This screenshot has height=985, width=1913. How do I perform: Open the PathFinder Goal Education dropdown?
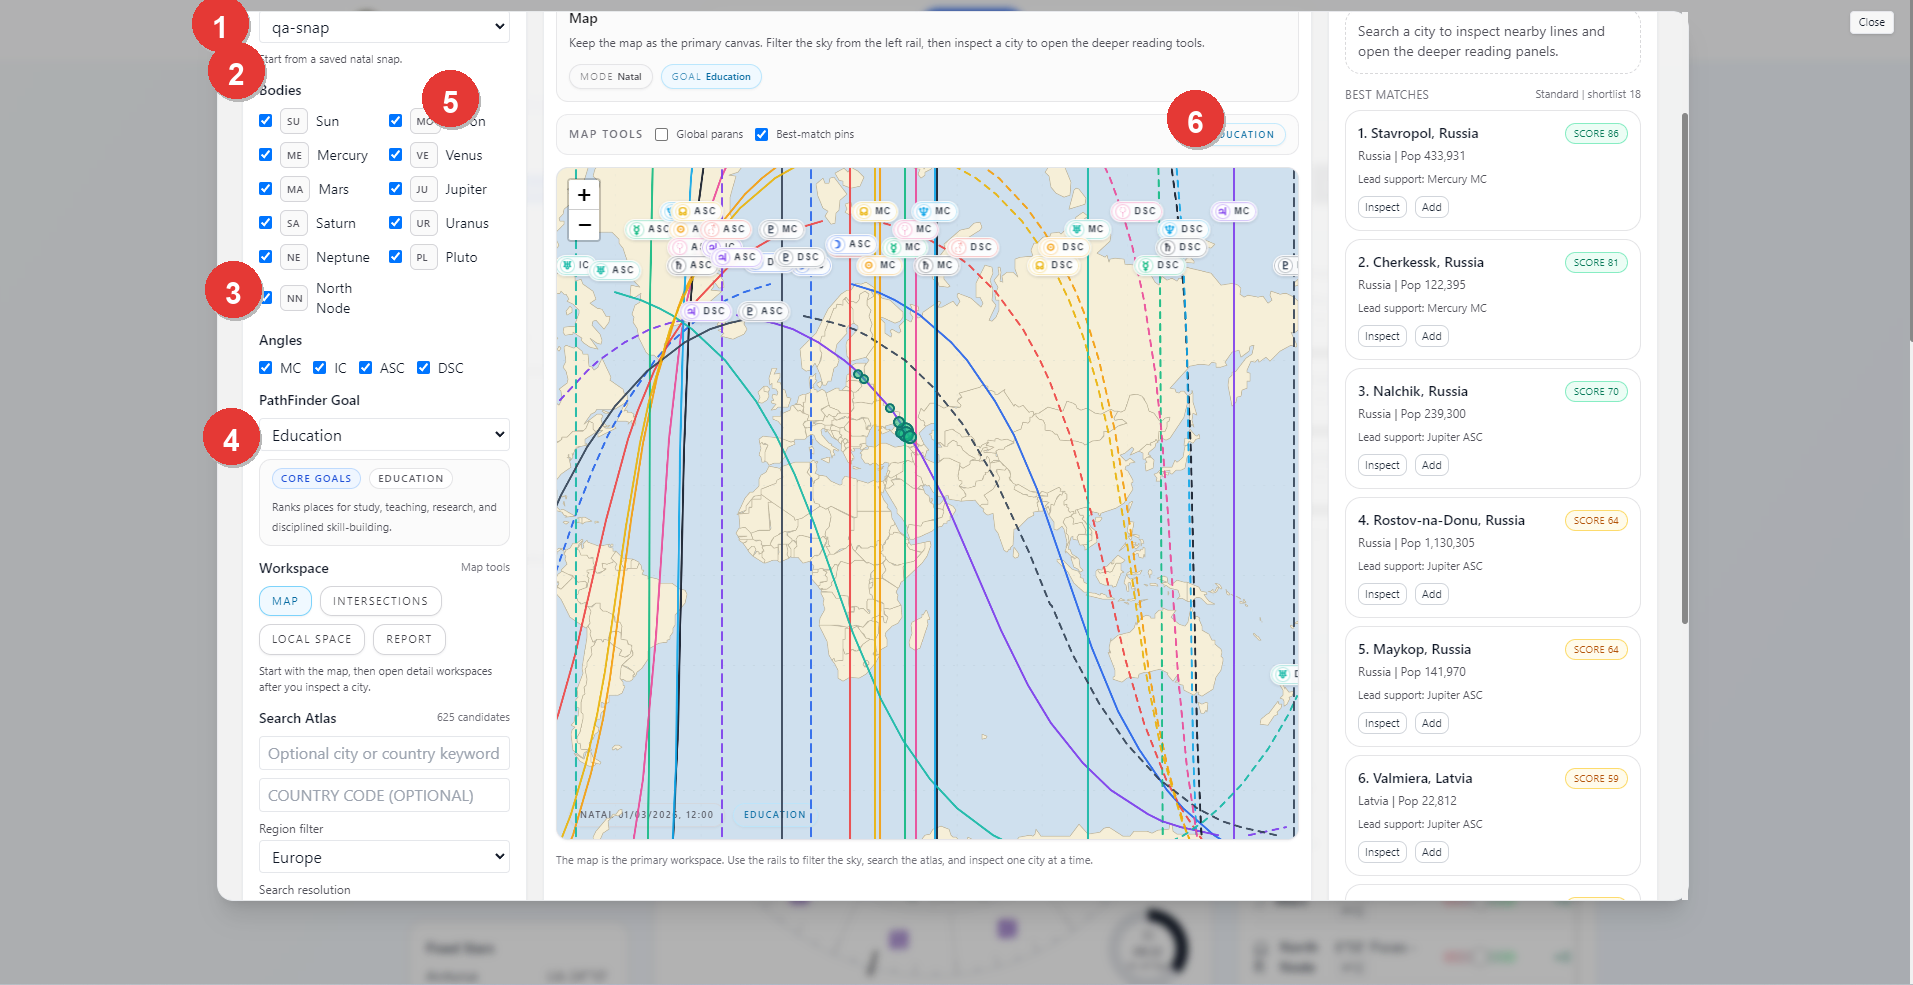384,435
